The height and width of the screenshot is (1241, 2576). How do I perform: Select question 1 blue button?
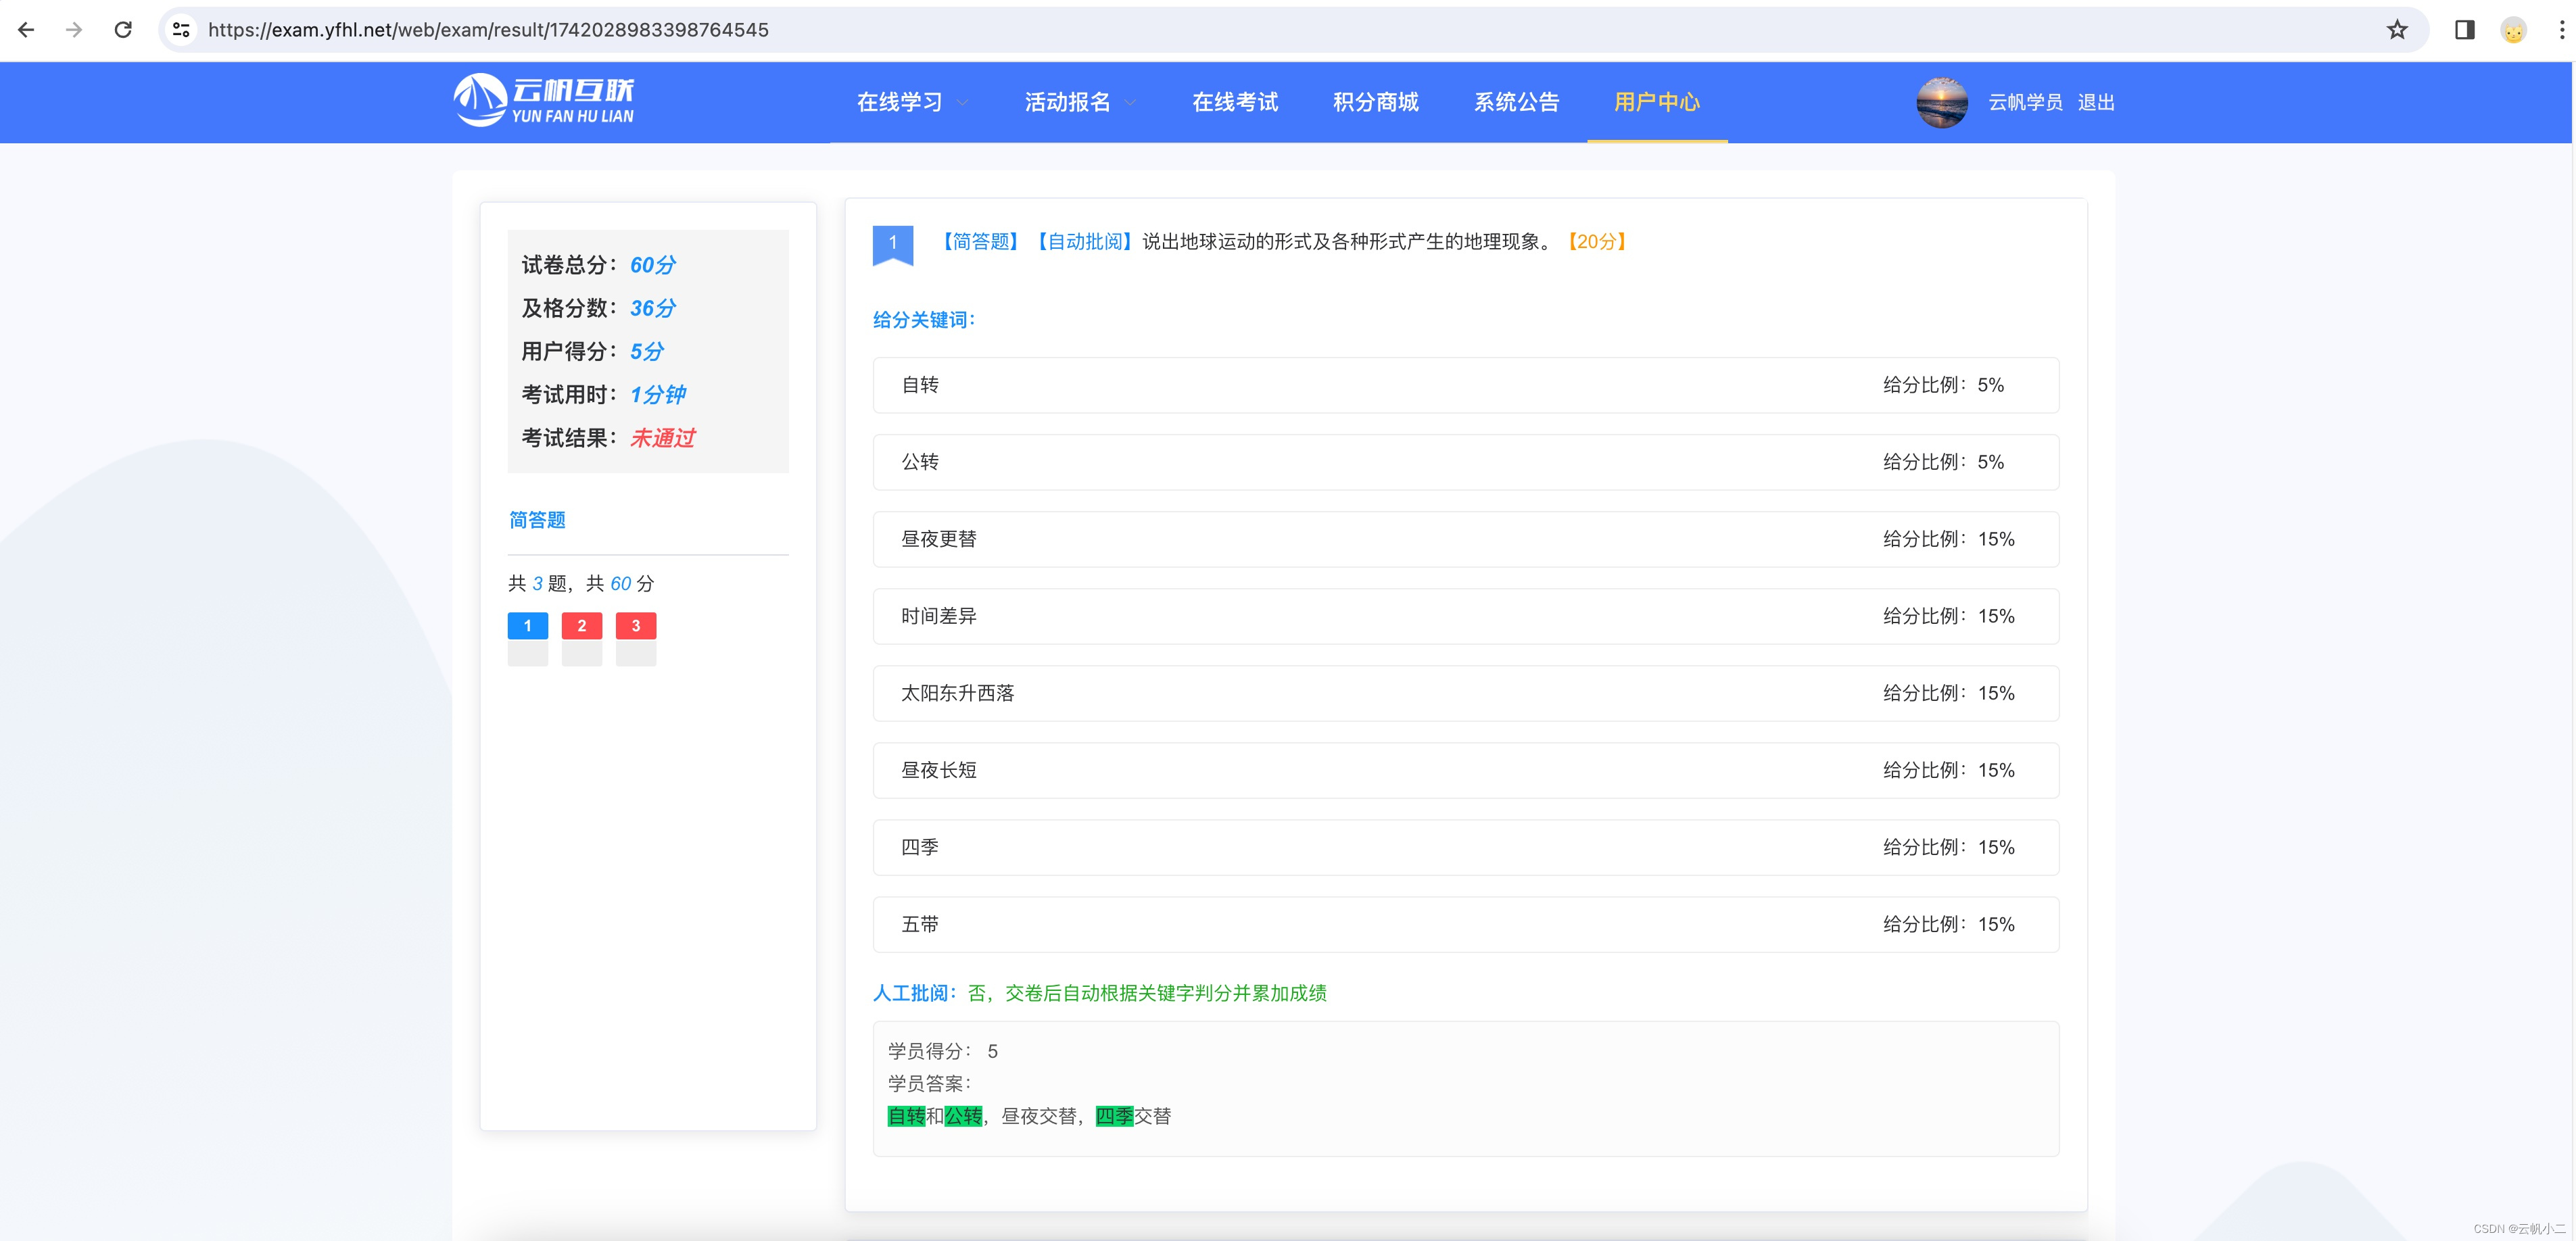coord(527,626)
